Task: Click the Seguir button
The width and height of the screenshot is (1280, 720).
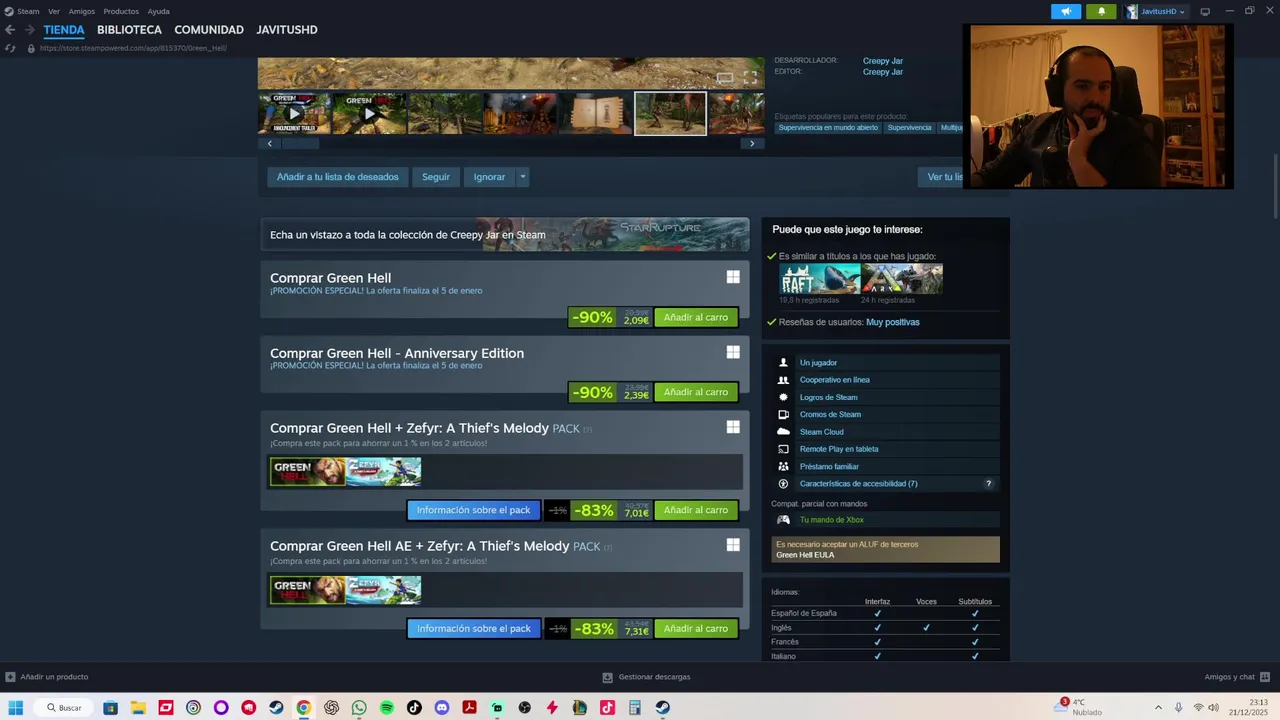Action: tap(436, 177)
